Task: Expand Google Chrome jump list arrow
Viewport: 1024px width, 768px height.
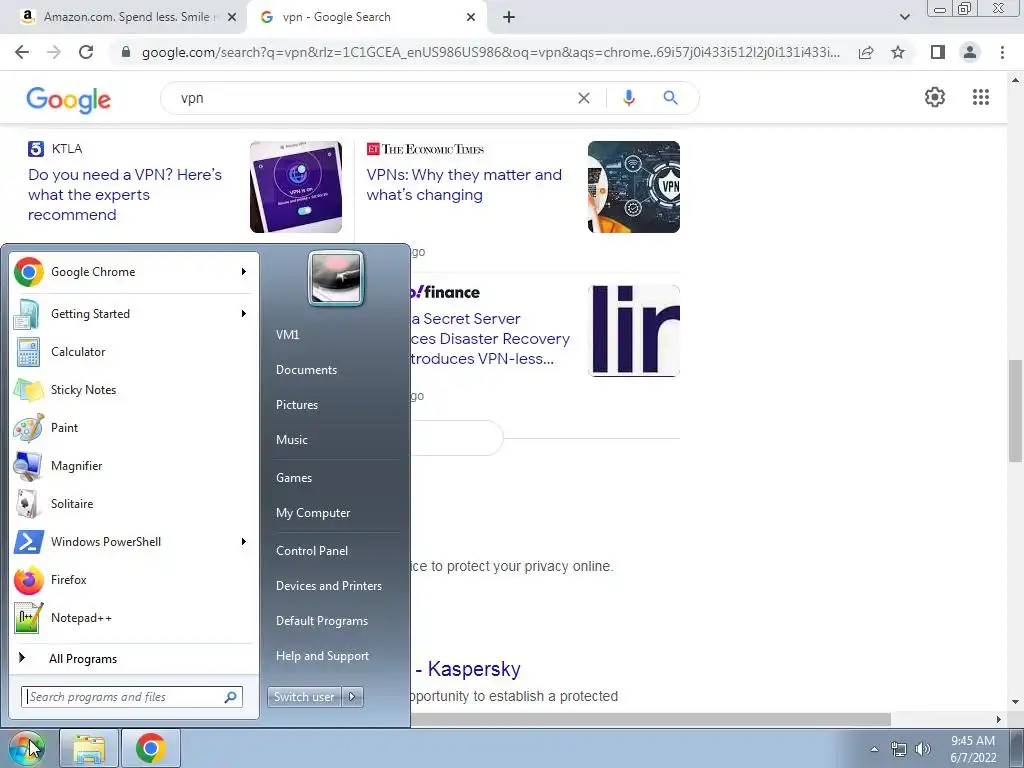Action: (x=244, y=272)
